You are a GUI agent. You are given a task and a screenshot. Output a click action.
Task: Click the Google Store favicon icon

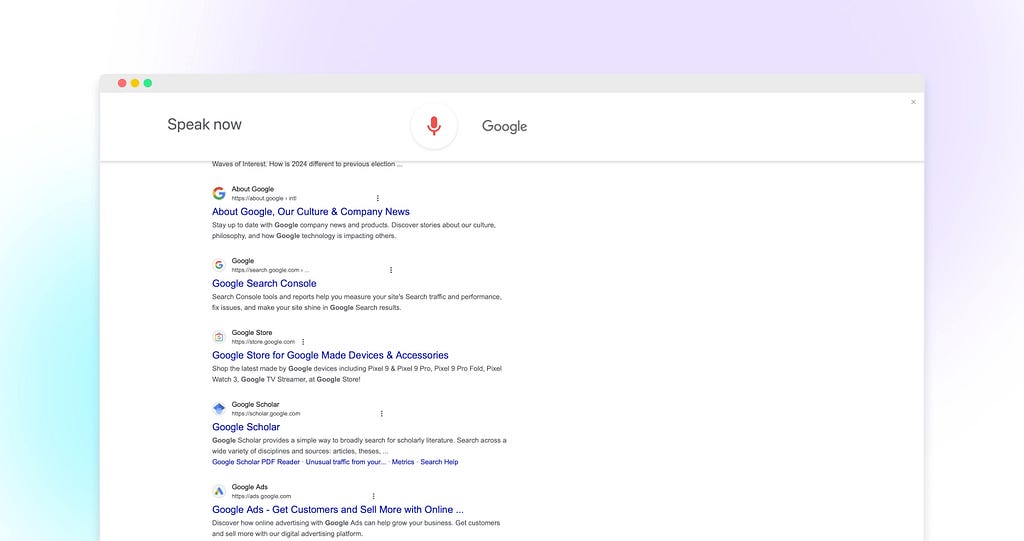click(x=219, y=336)
